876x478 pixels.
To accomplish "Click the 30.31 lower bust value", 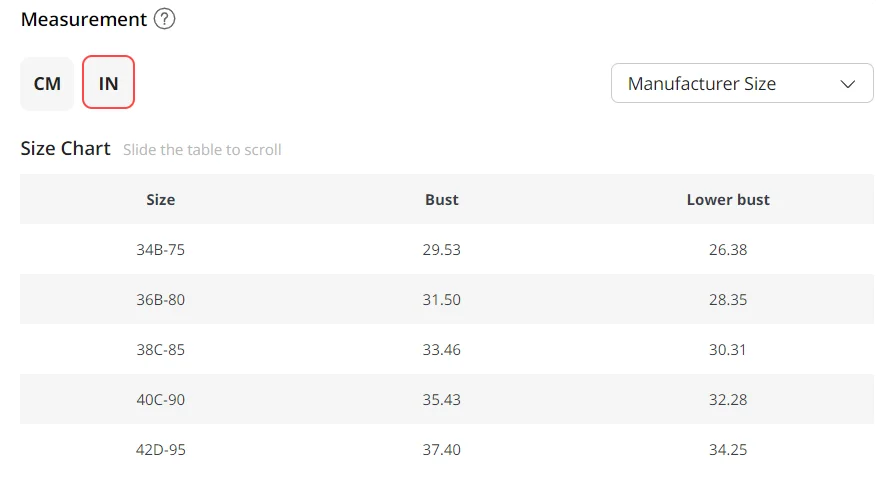I will coord(727,350).
